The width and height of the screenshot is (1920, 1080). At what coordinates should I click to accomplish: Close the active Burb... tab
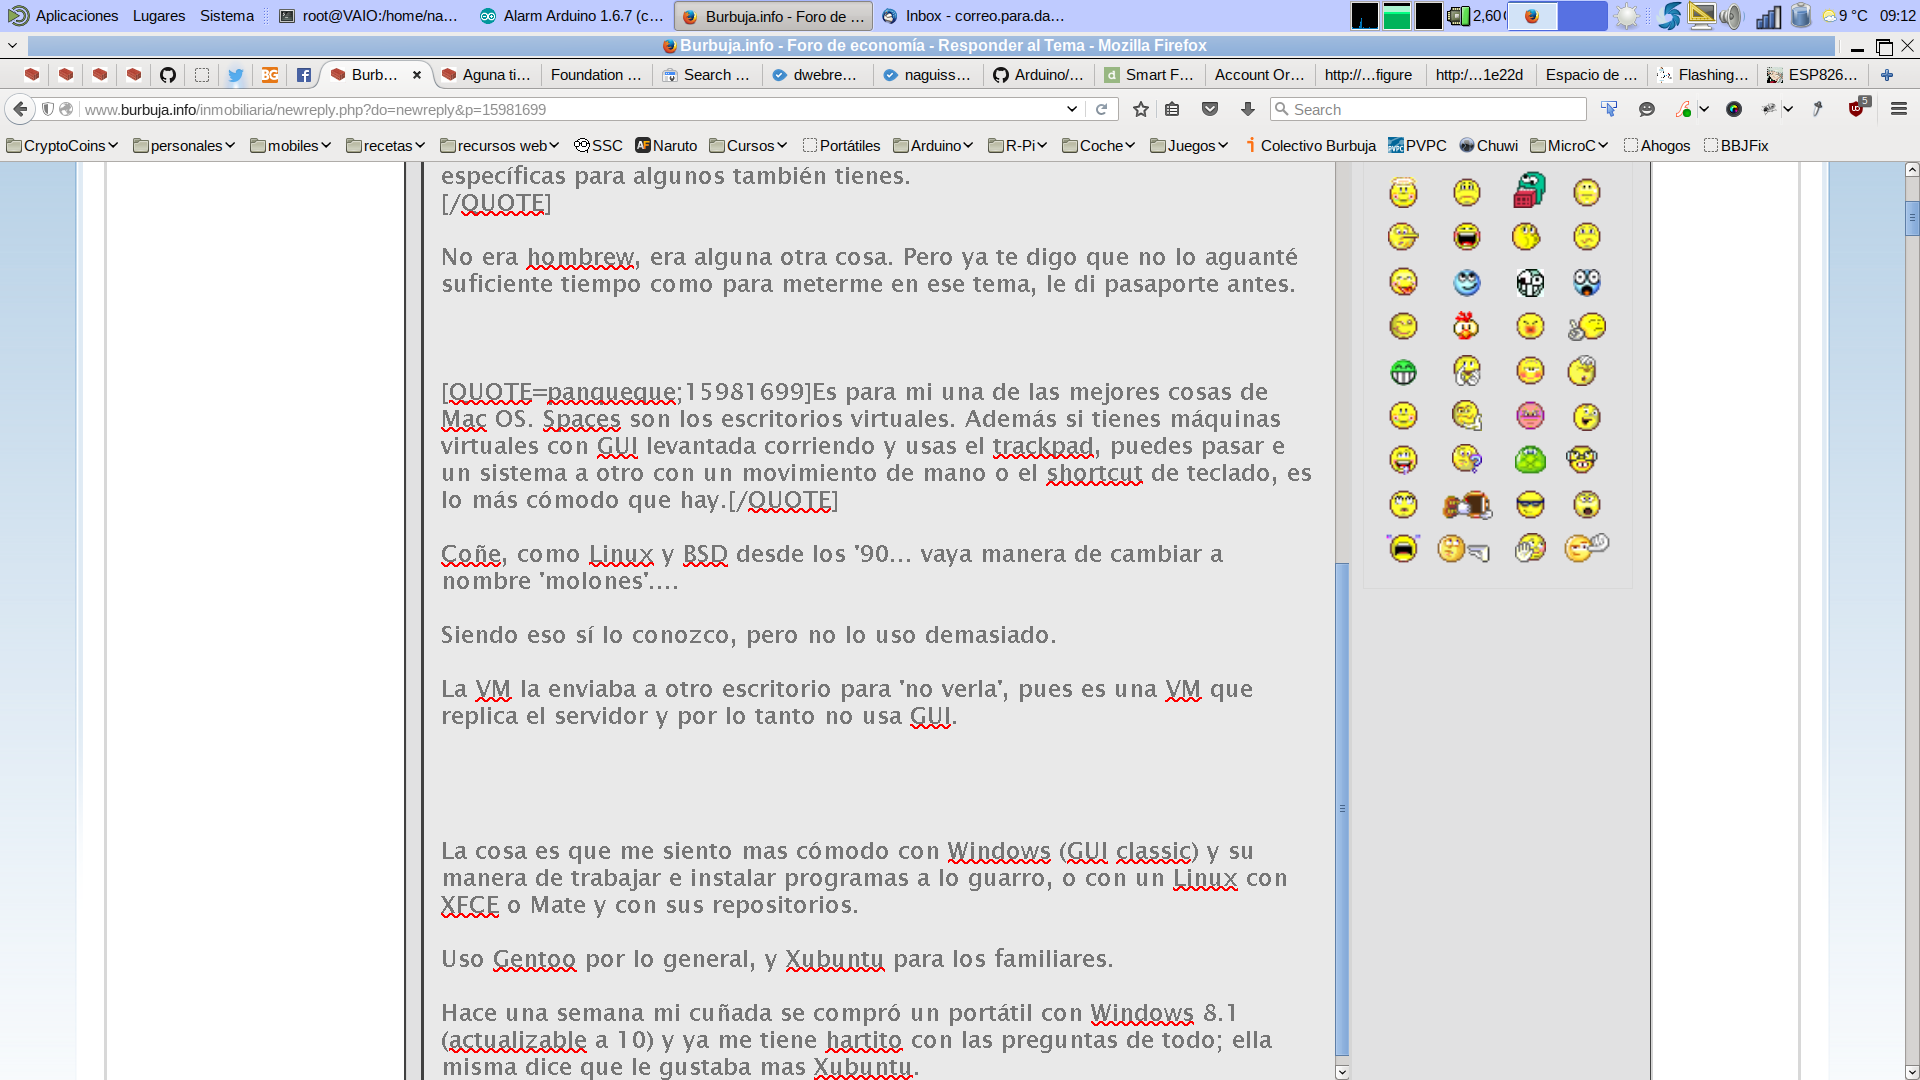417,75
